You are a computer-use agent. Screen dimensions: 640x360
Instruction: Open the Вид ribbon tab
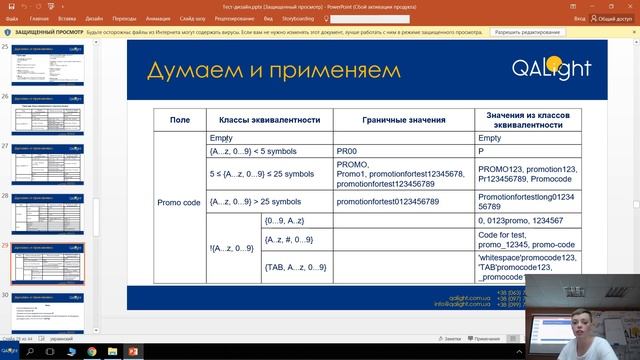pos(268,19)
